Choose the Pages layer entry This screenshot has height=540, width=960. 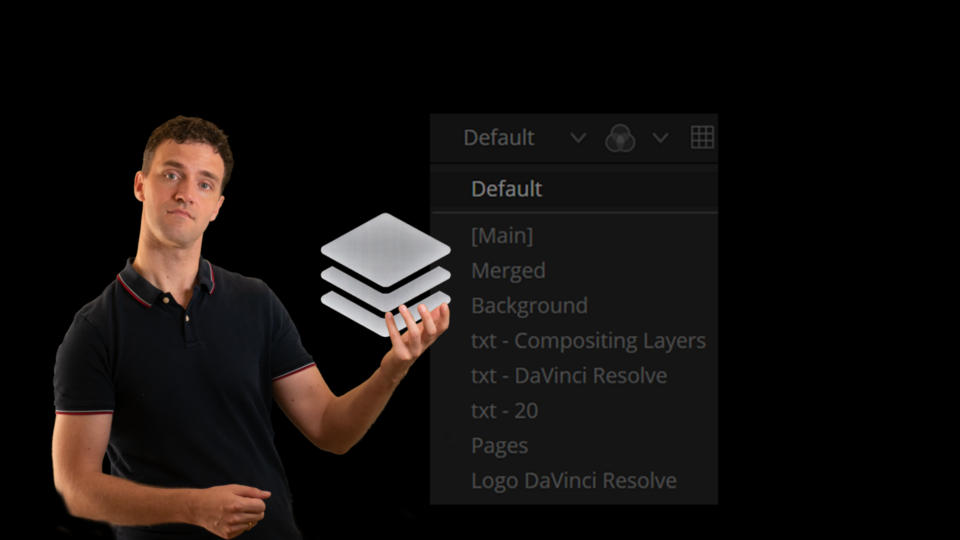500,446
